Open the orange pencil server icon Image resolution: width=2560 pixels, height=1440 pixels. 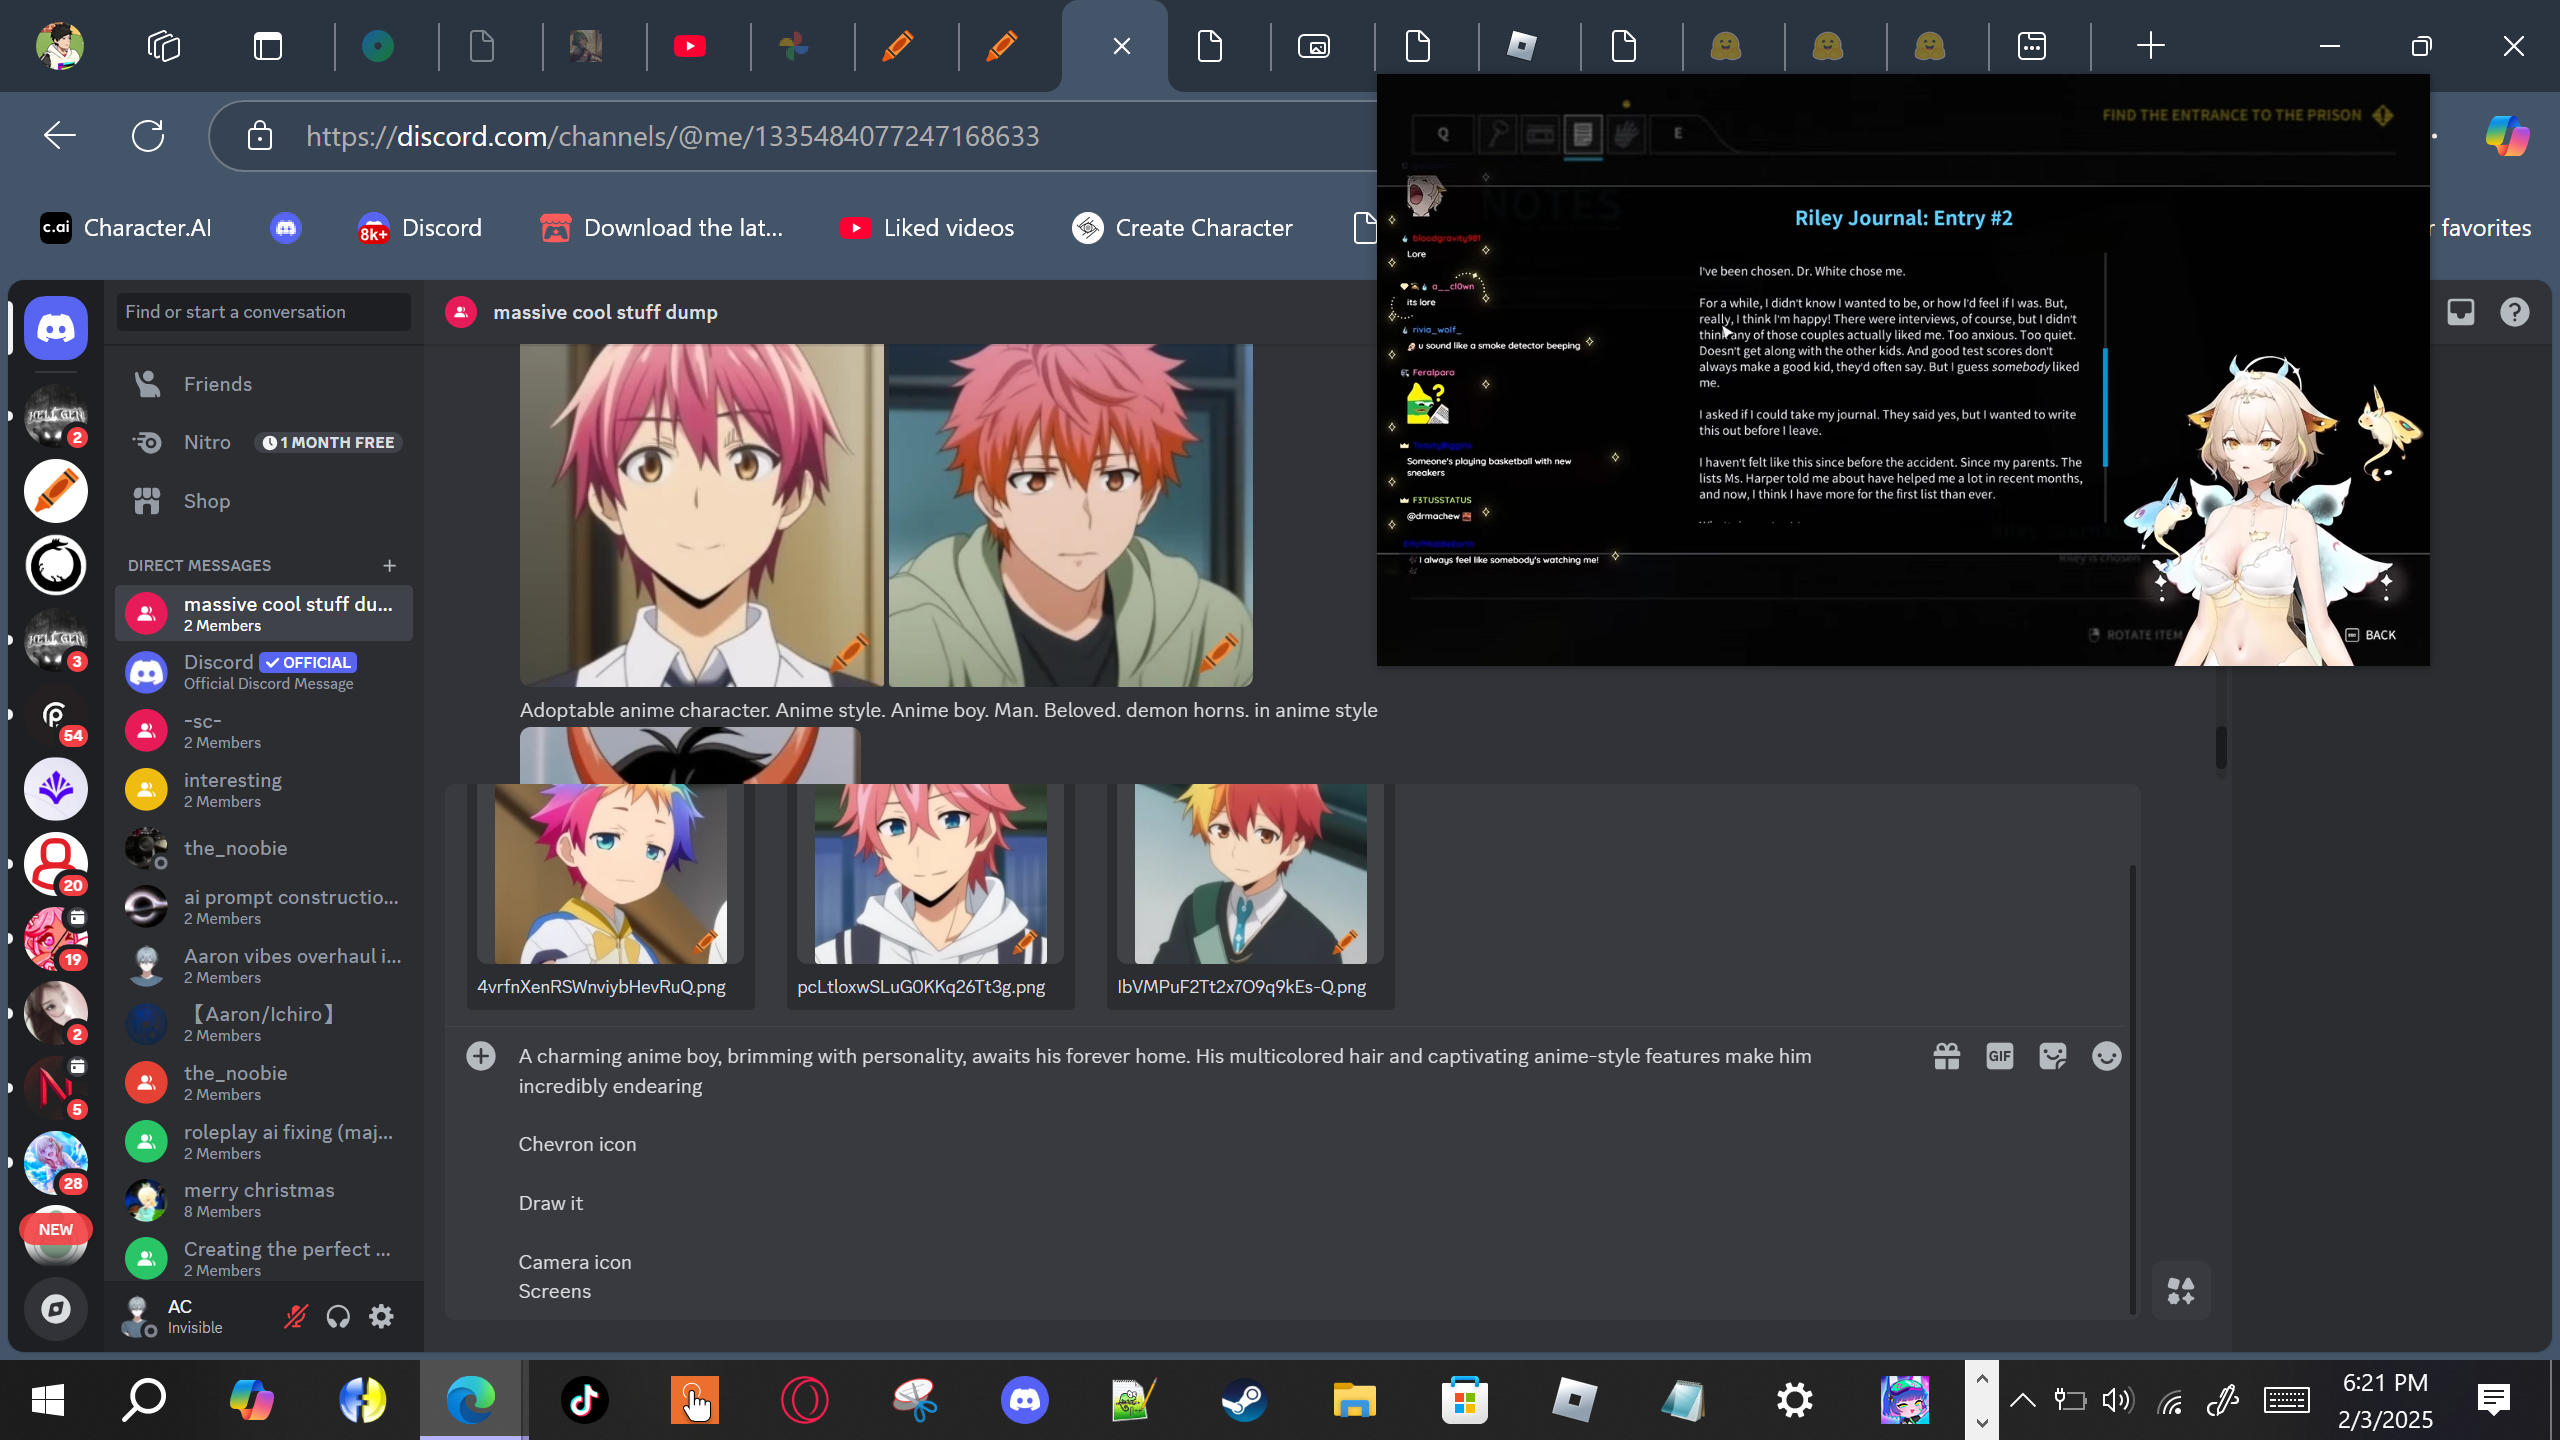pyautogui.click(x=56, y=491)
